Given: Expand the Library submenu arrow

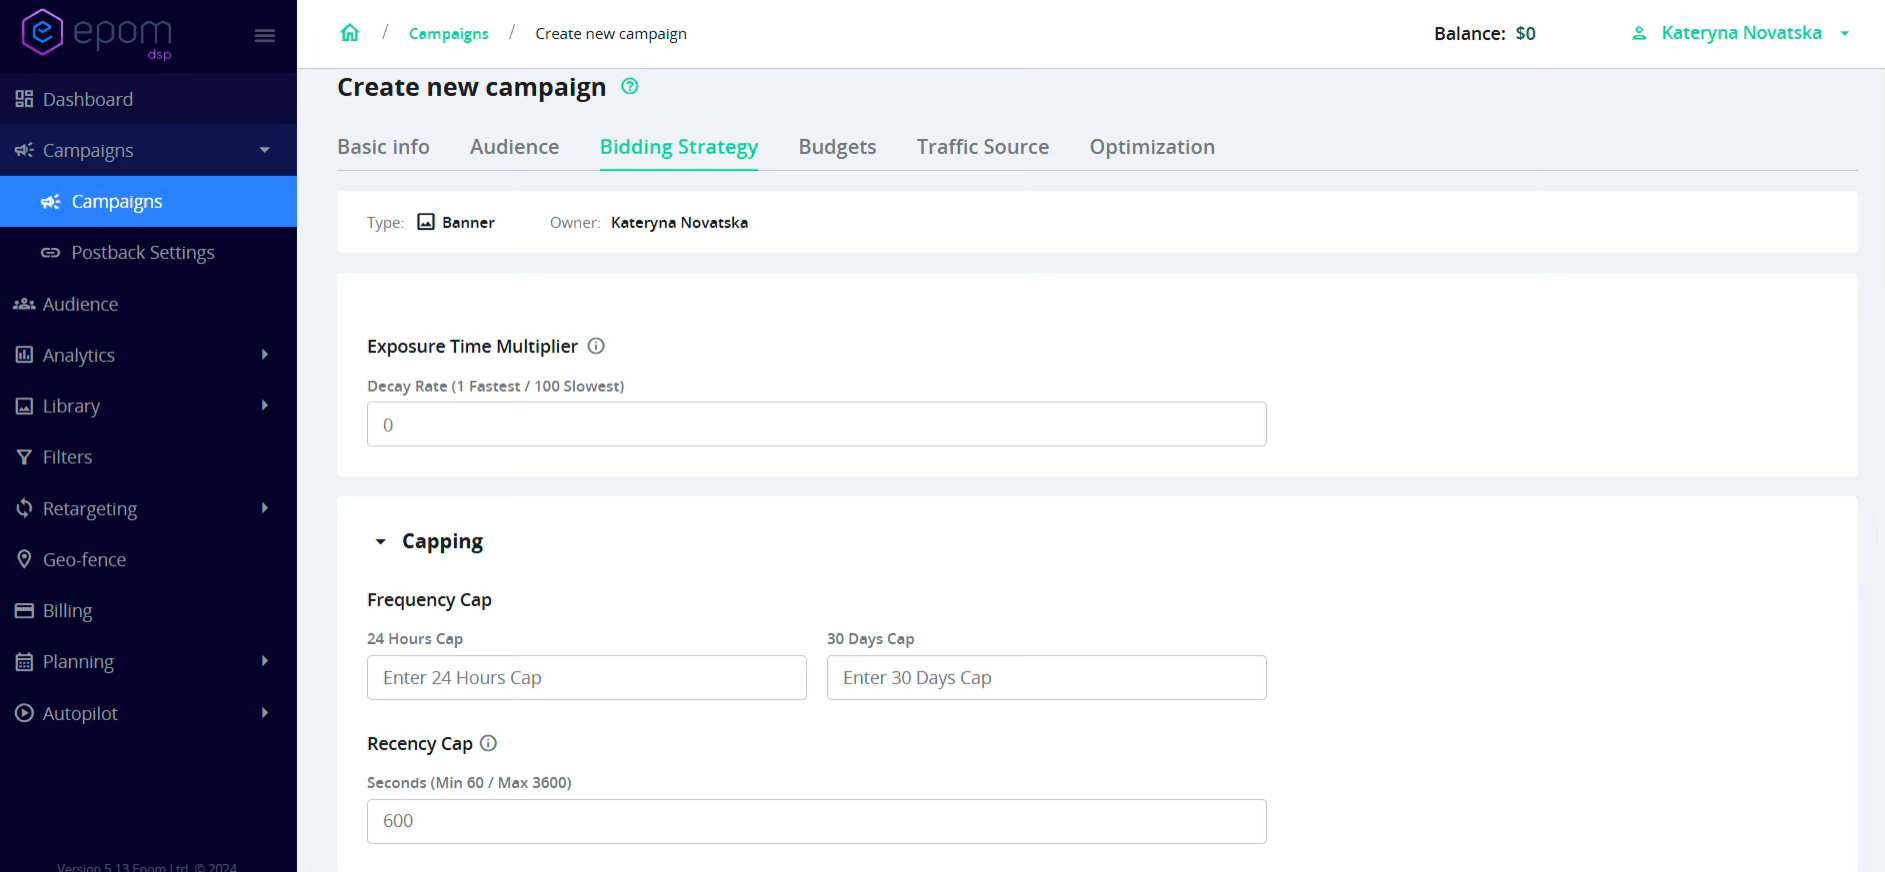Looking at the screenshot, I should [x=265, y=405].
